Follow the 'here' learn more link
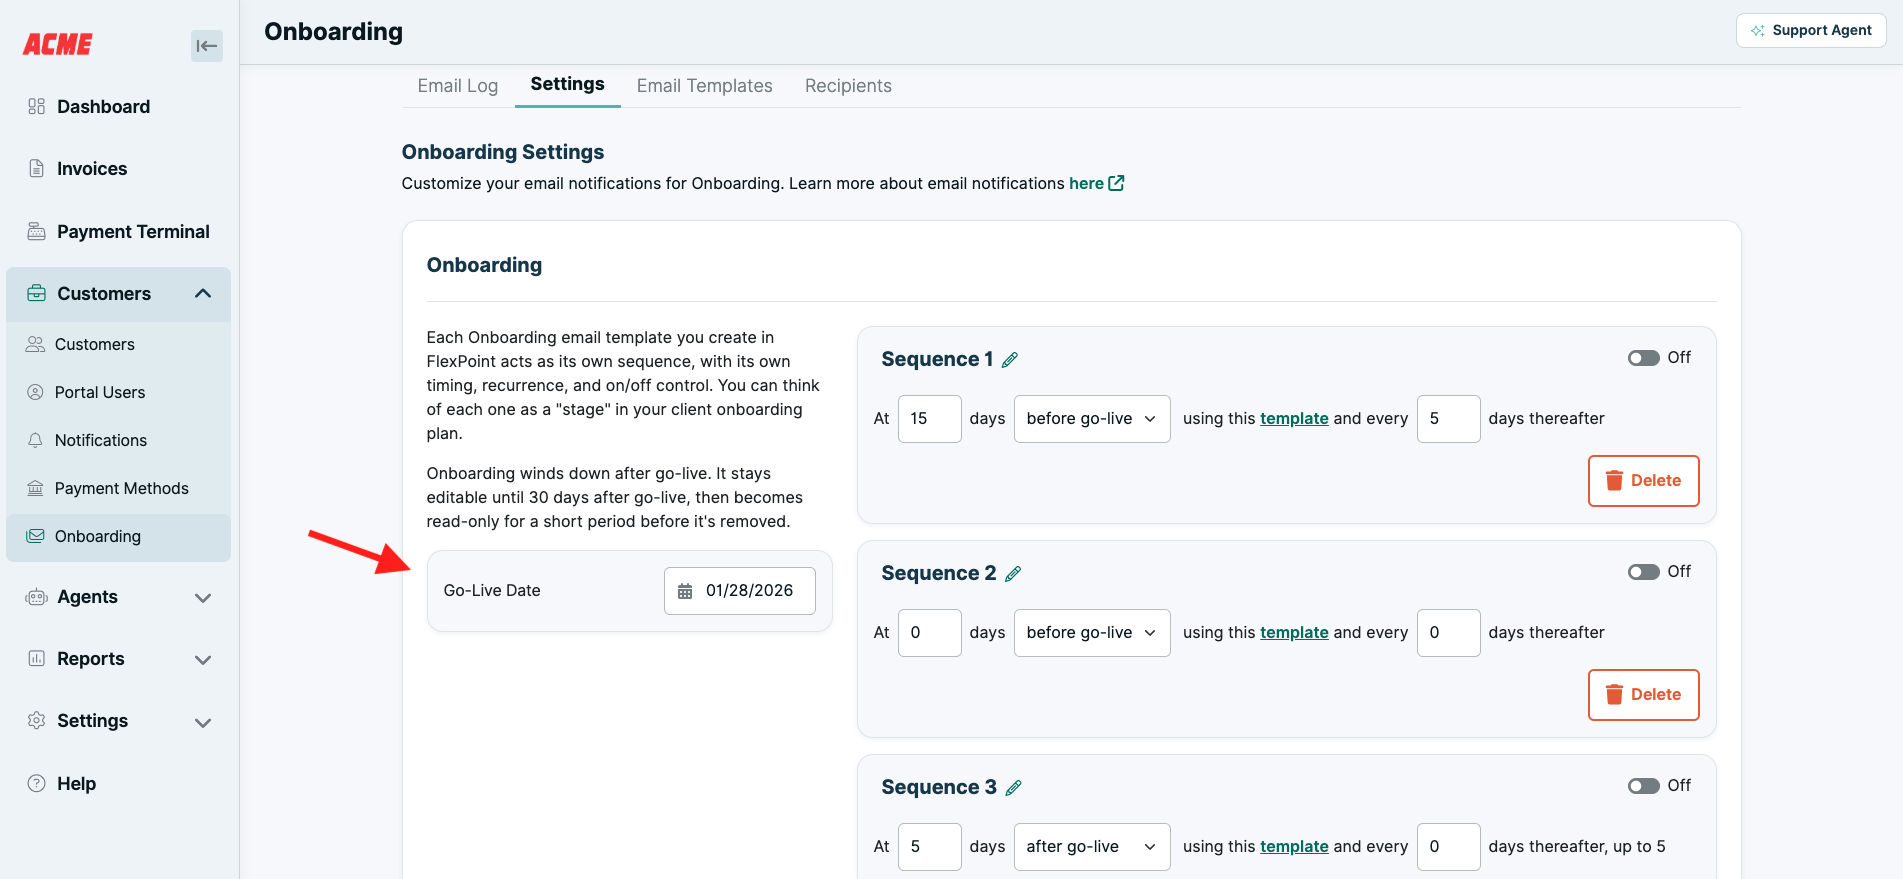Image resolution: width=1903 pixels, height=879 pixels. coord(1086,184)
